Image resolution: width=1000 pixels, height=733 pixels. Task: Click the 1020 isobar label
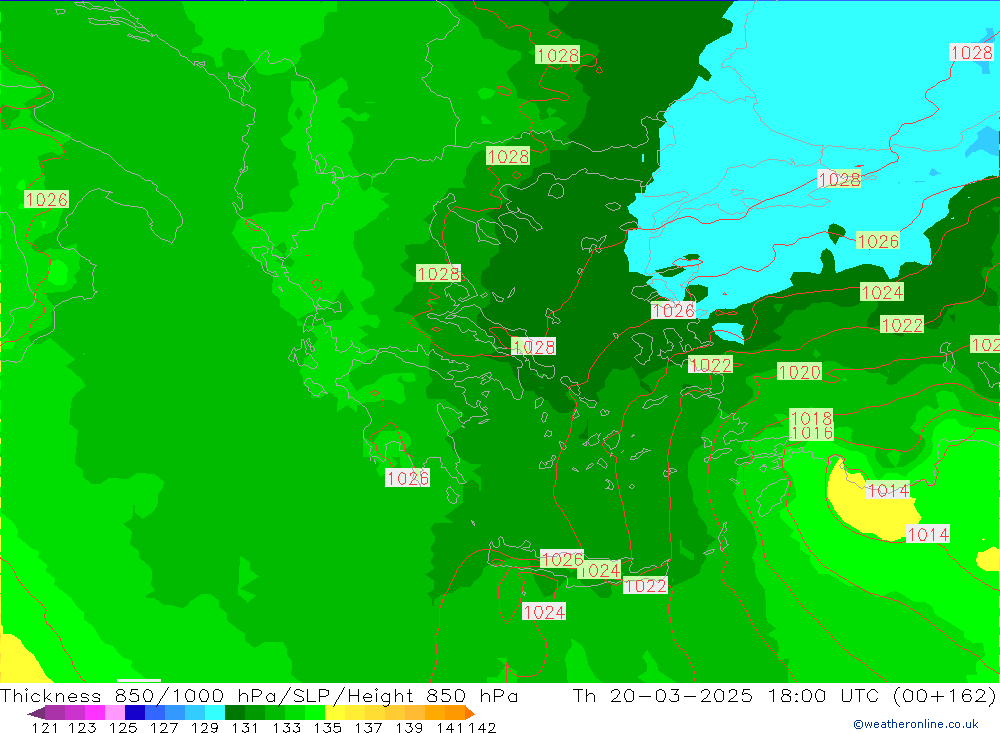coord(799,372)
